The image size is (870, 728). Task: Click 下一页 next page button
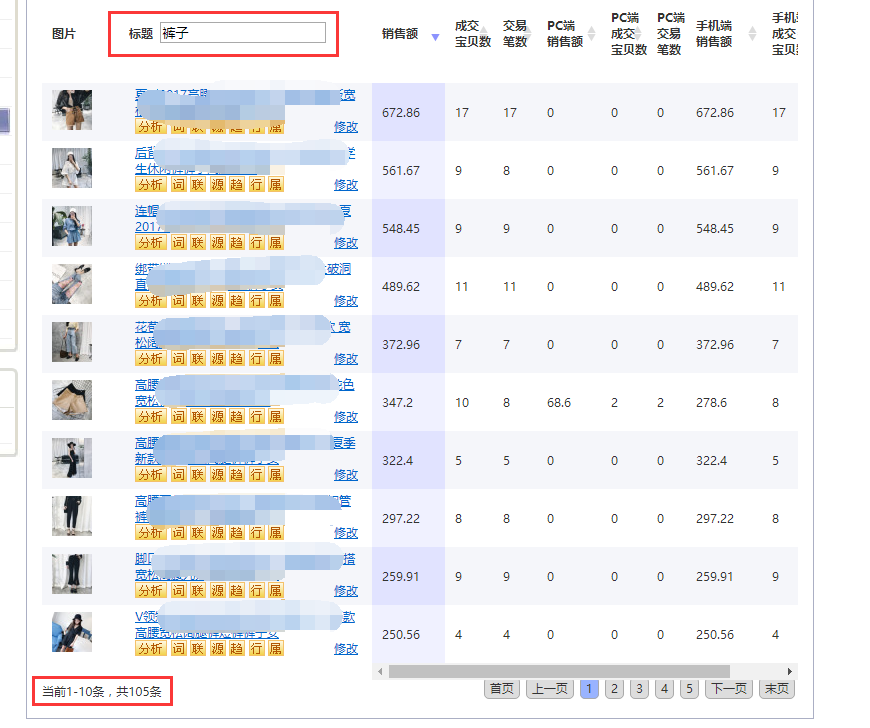tap(729, 689)
